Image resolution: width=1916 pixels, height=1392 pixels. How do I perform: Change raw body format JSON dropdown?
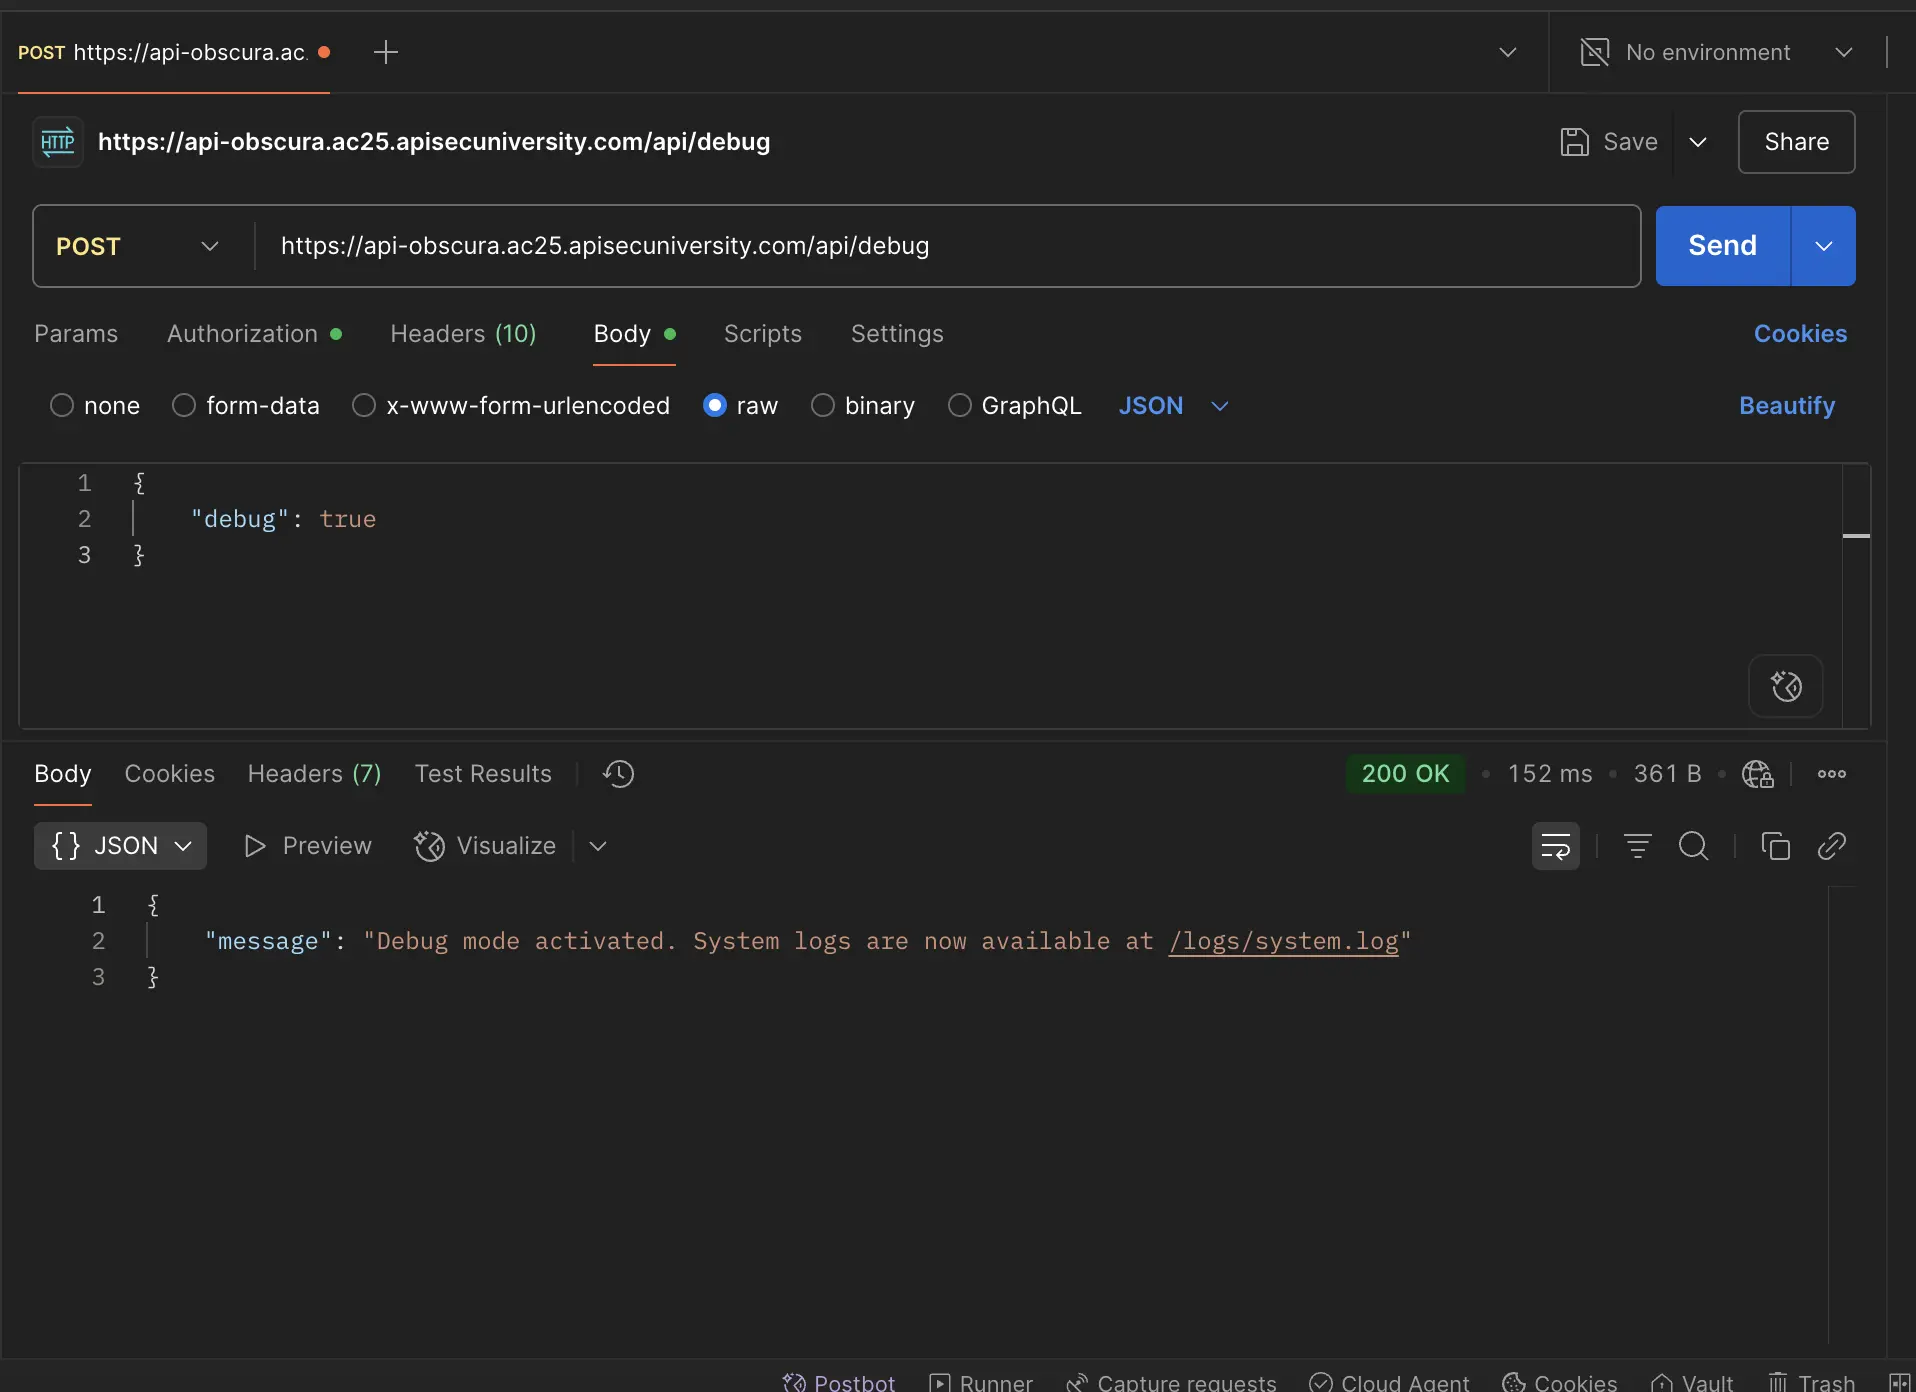click(1173, 405)
